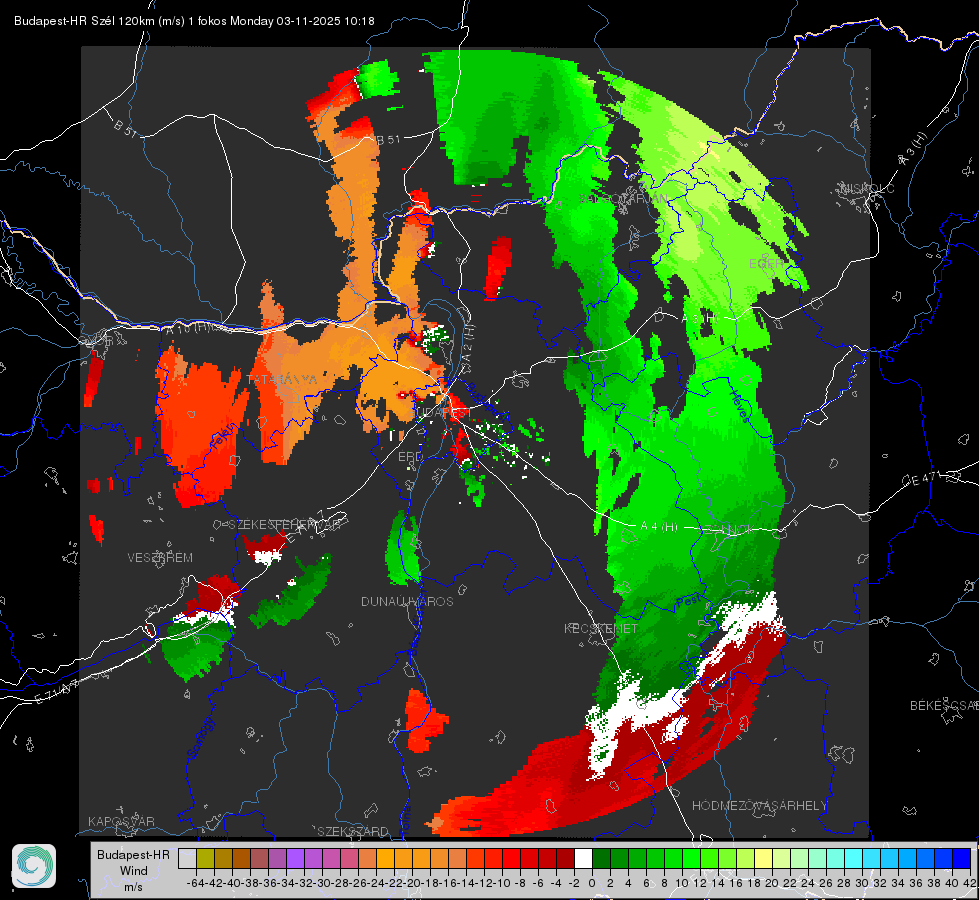Click the EGER city label
Image resolution: width=979 pixels, height=900 pixels.
click(x=766, y=264)
